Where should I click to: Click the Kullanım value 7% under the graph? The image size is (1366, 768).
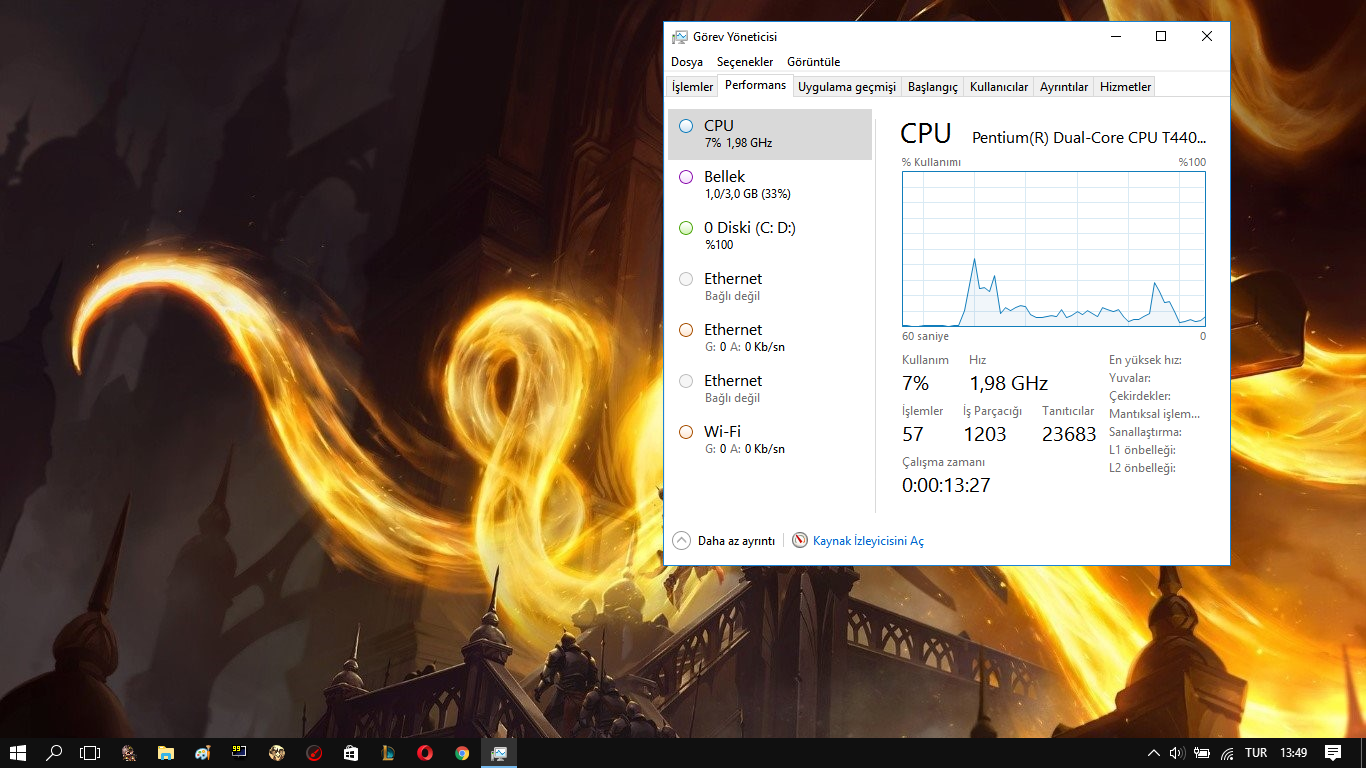[915, 383]
